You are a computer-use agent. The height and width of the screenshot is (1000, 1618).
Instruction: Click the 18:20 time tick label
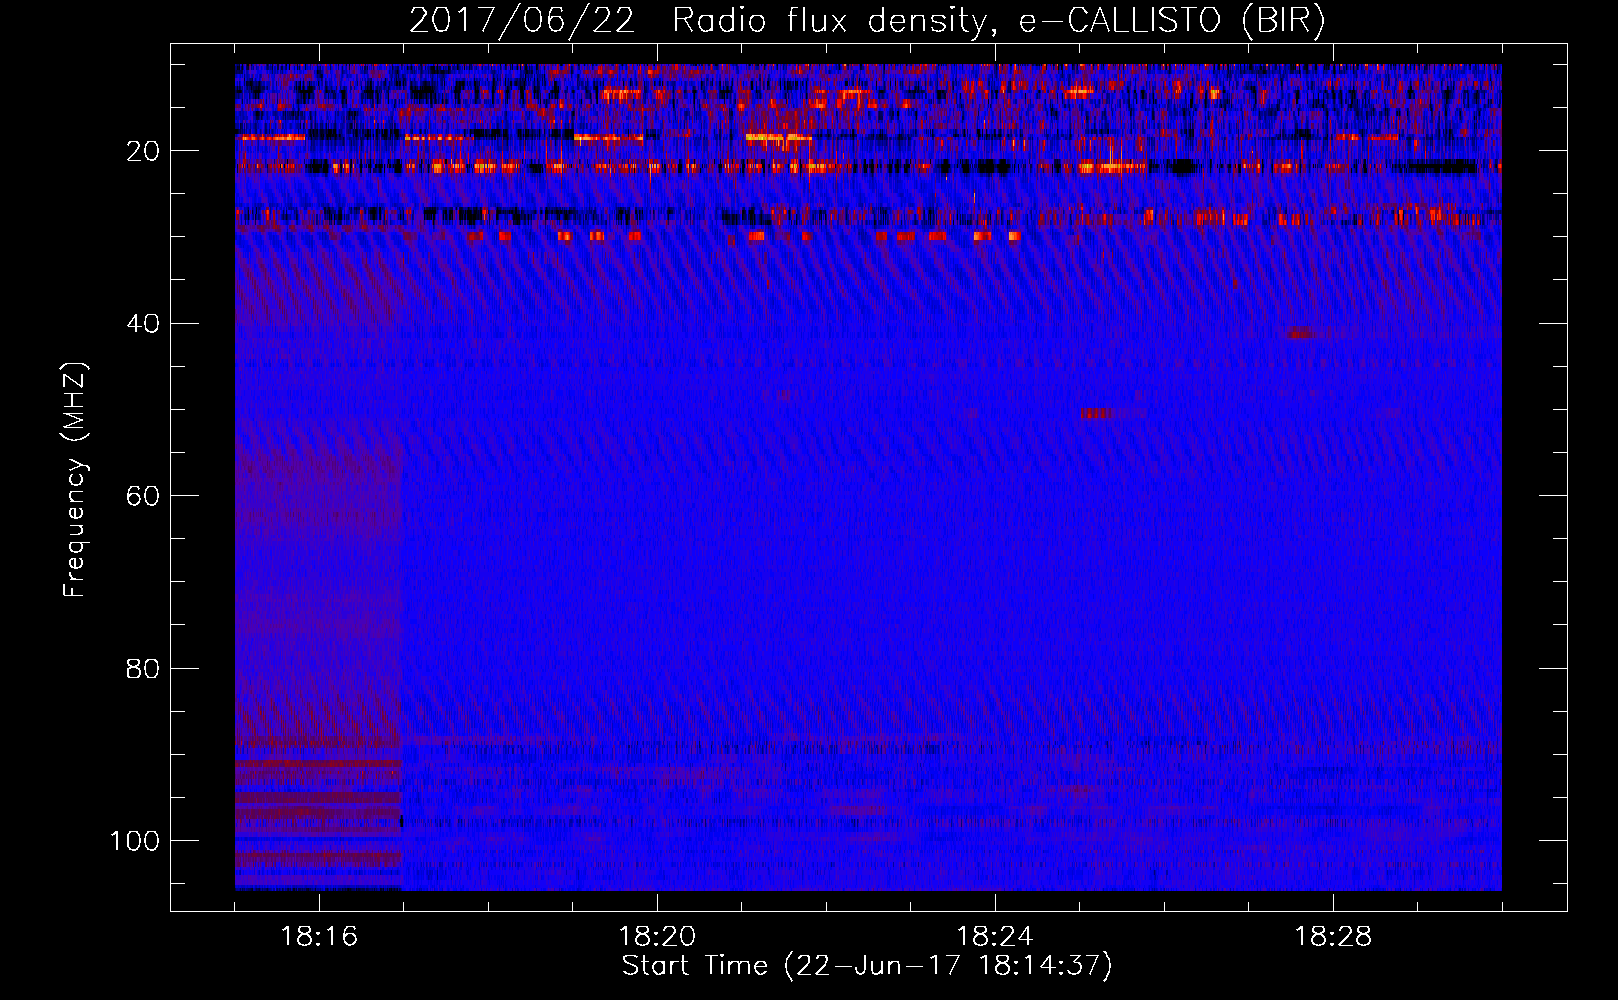coord(657,937)
